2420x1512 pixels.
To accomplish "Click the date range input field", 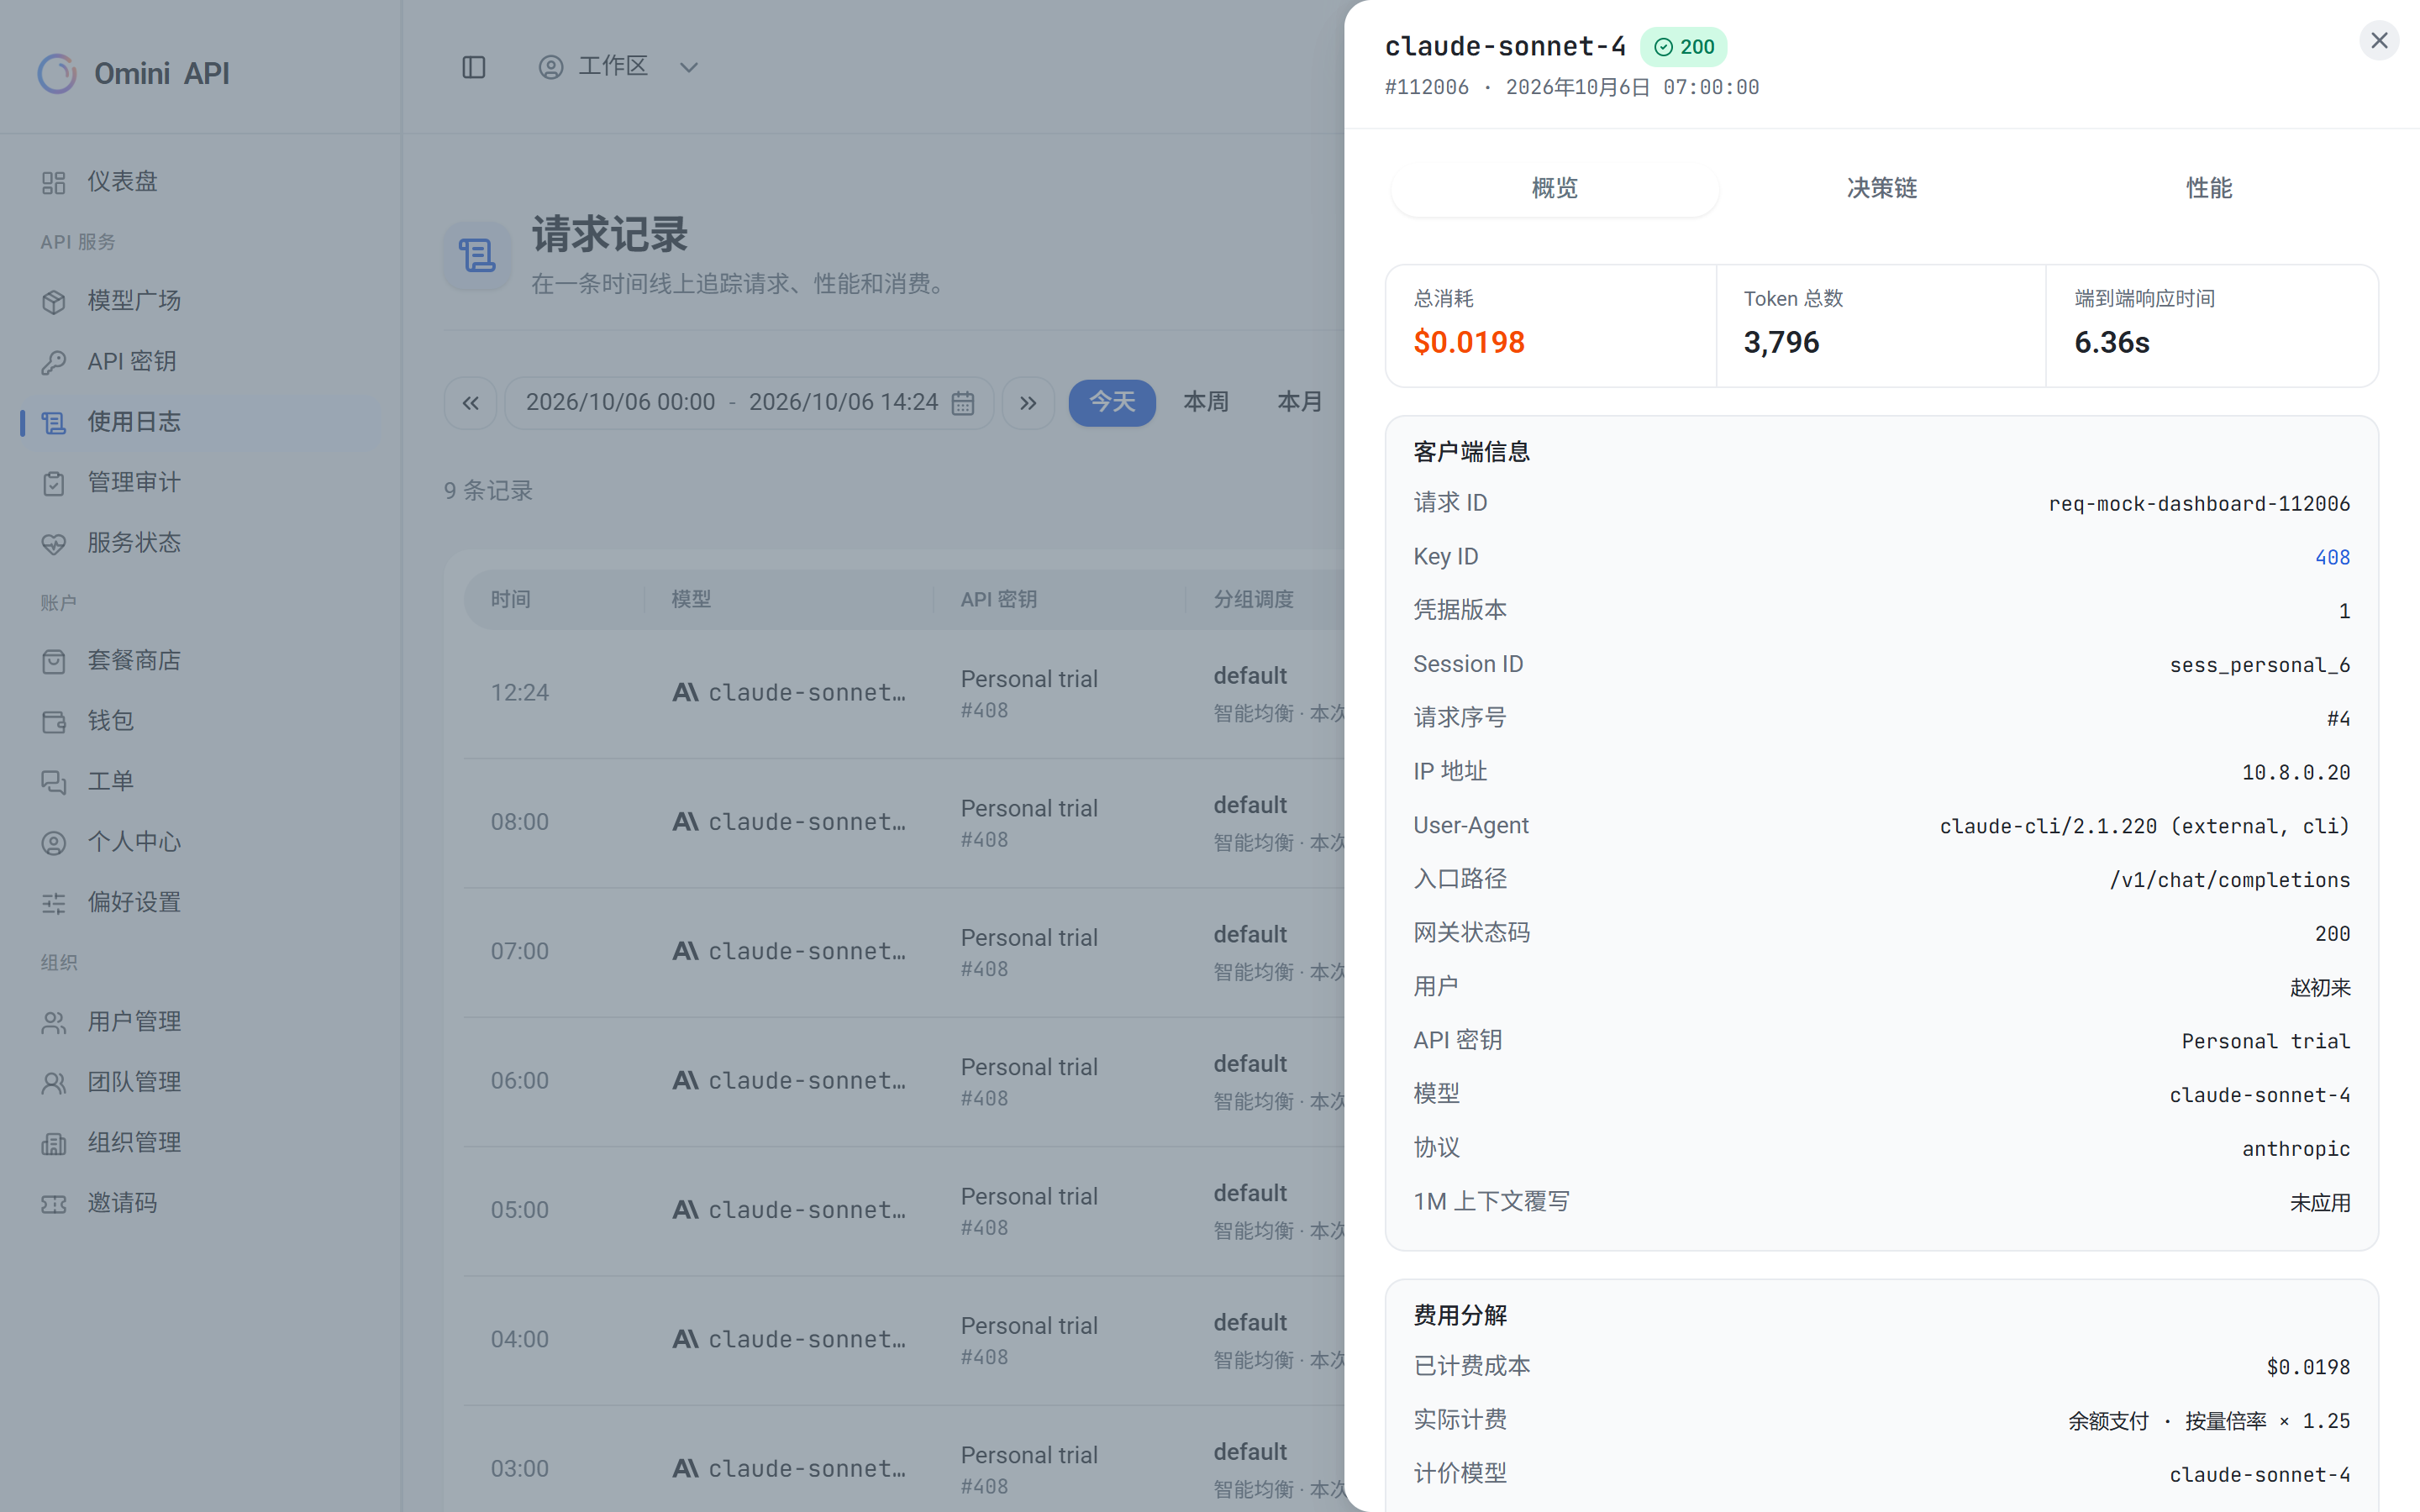I will (749, 403).
